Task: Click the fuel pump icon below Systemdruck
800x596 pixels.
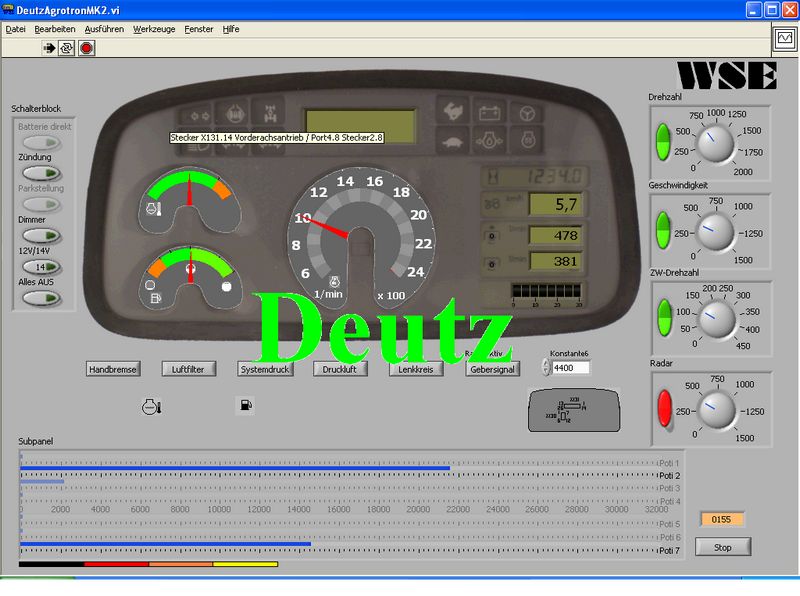Action: pyautogui.click(x=245, y=405)
